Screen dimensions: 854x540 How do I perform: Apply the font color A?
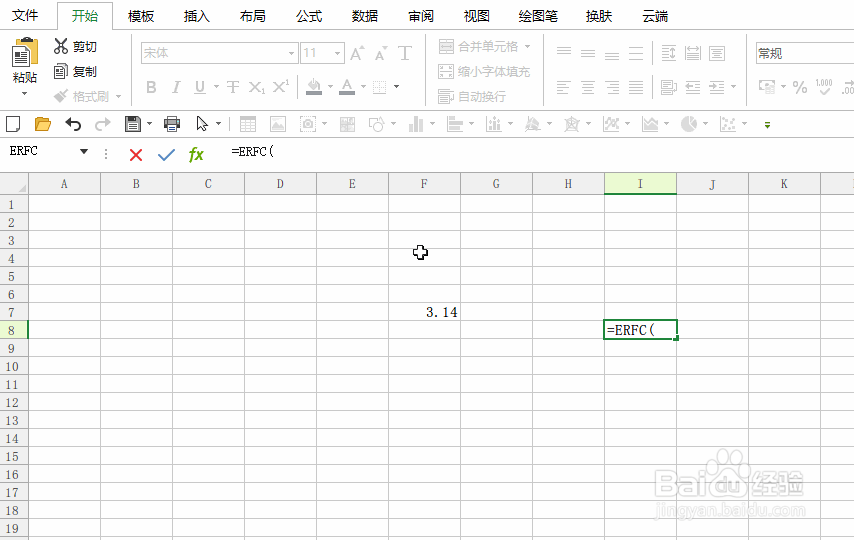(347, 87)
